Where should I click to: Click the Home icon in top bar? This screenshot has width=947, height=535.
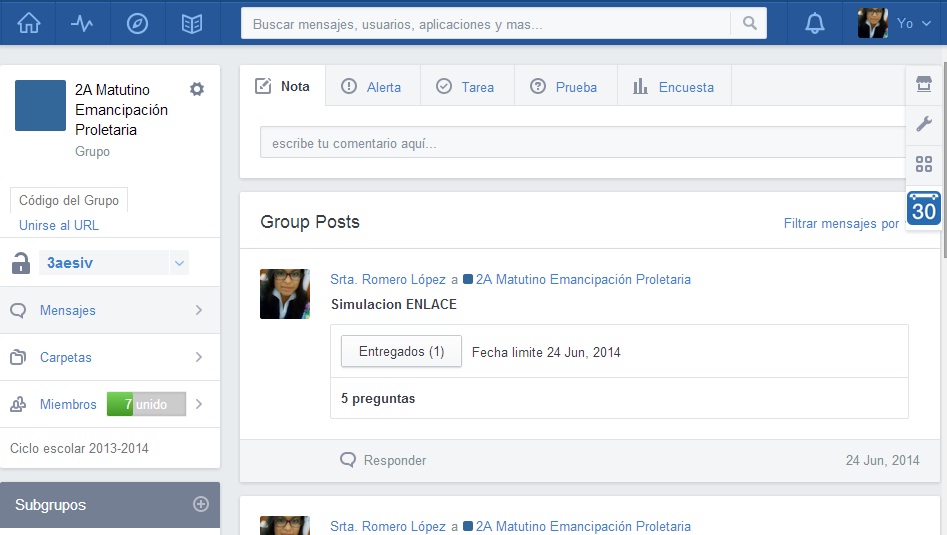(x=29, y=23)
